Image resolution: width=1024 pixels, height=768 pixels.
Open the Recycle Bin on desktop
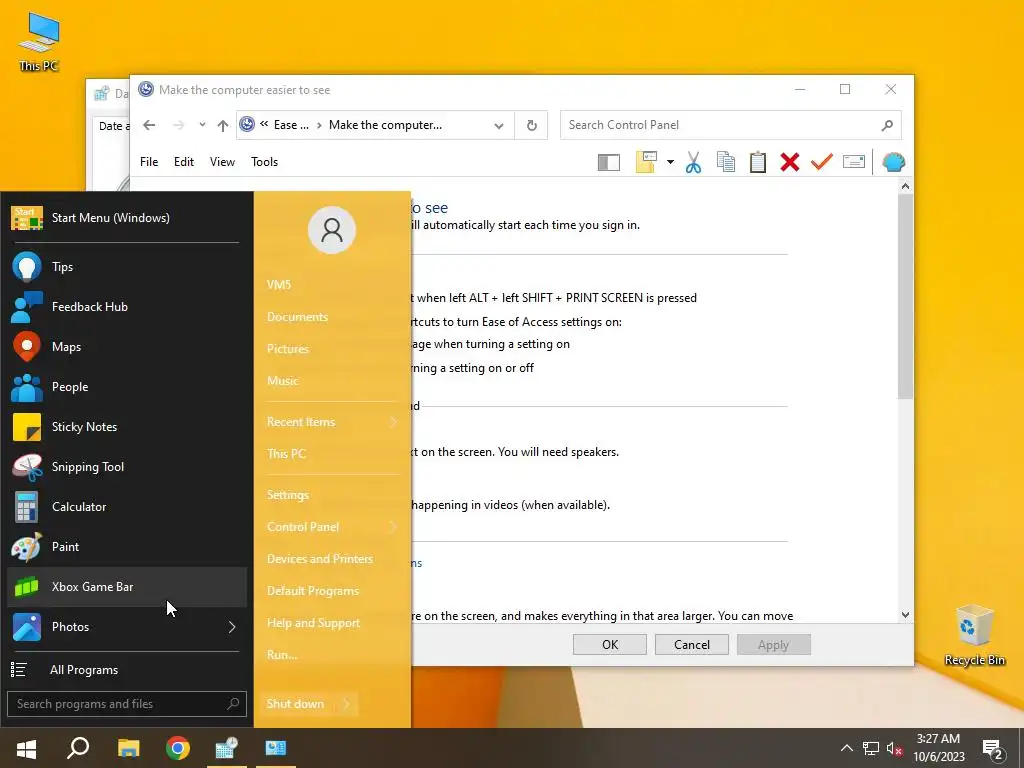click(x=974, y=635)
